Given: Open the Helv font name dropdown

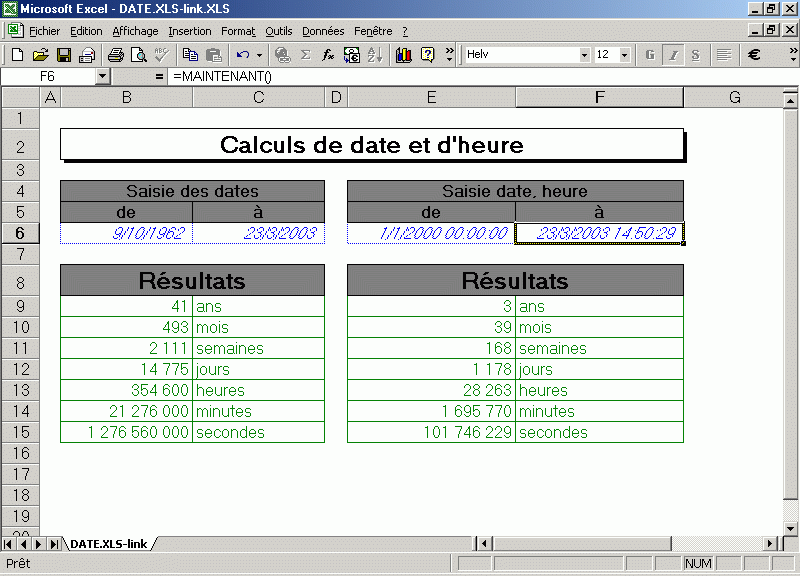Looking at the screenshot, I should click(584, 55).
